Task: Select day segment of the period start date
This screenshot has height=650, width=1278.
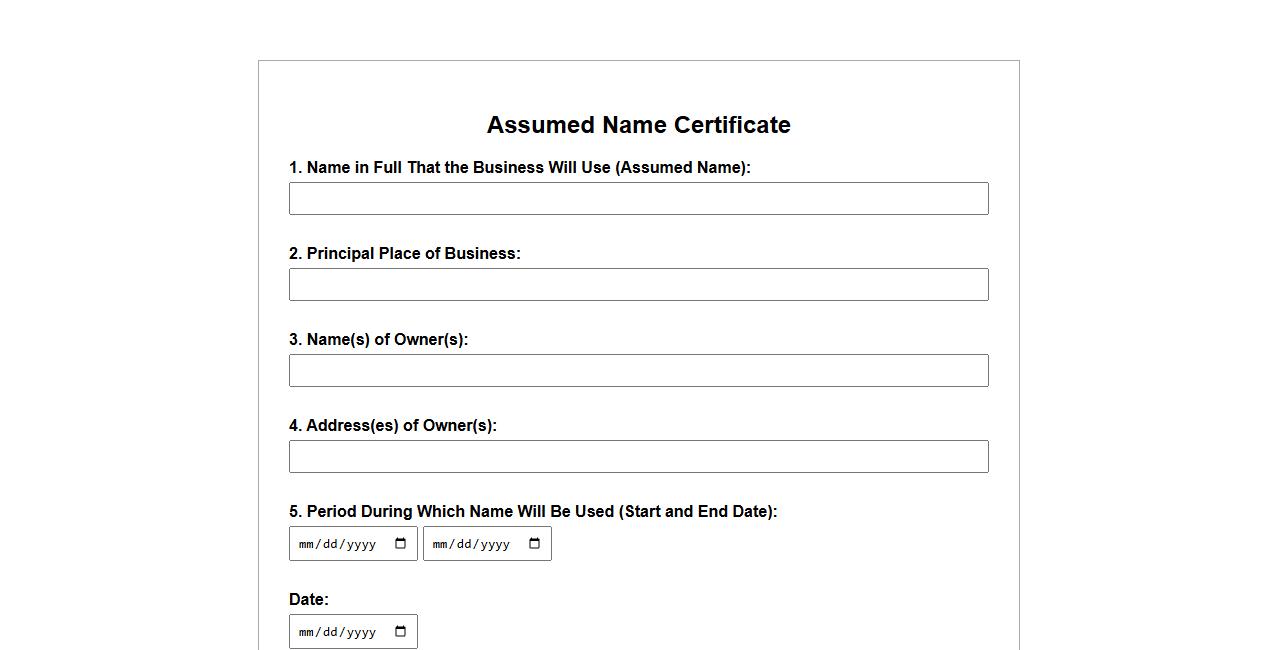Action: click(x=331, y=545)
